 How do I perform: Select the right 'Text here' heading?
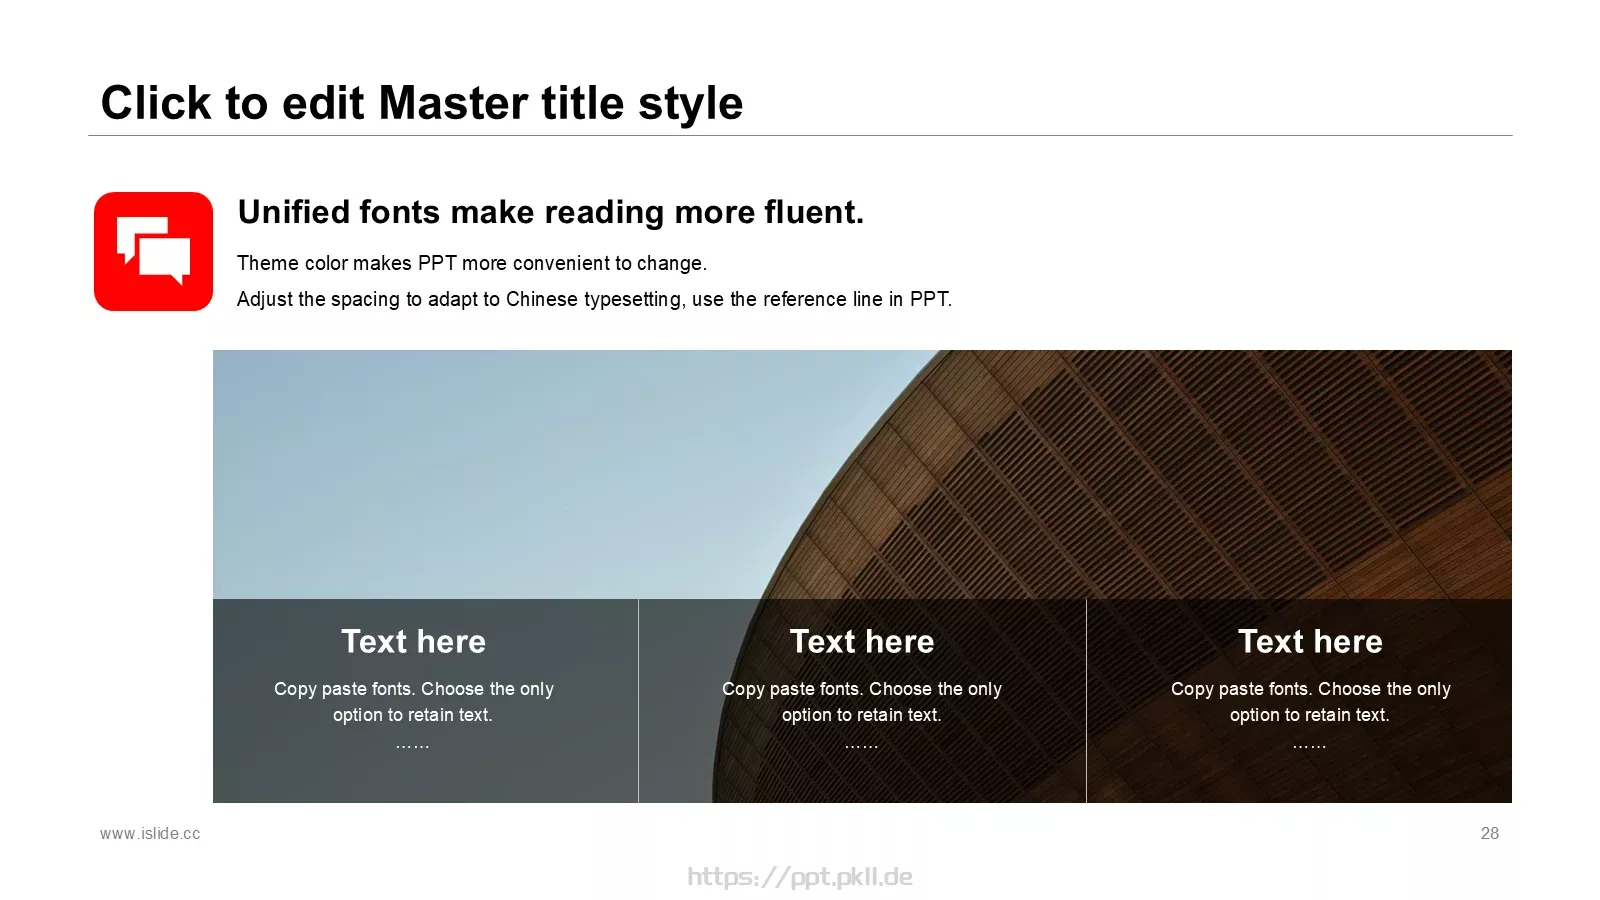pyautogui.click(x=1310, y=641)
